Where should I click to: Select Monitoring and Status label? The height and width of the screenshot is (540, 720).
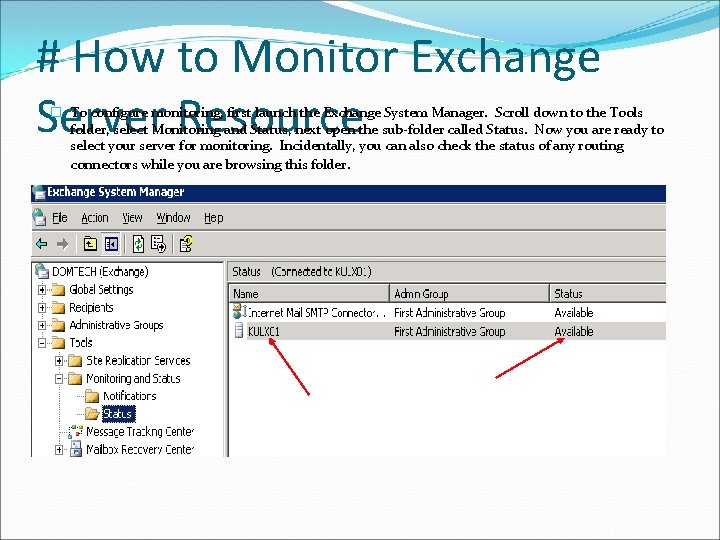tap(133, 379)
